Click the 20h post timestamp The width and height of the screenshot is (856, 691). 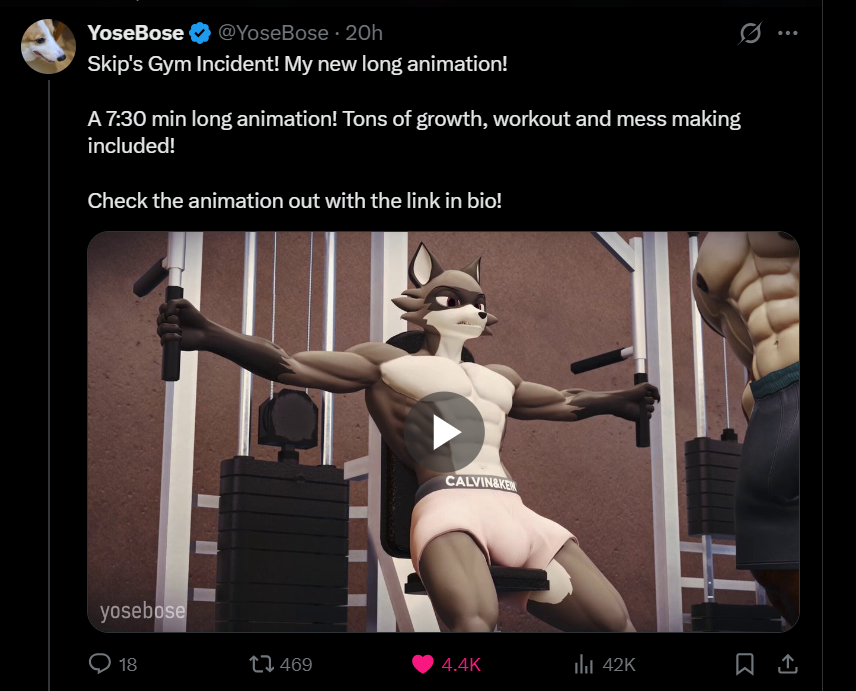(x=364, y=33)
